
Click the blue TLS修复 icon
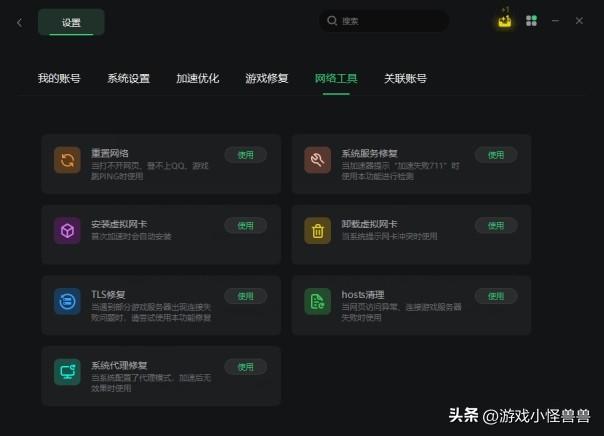(x=67, y=302)
